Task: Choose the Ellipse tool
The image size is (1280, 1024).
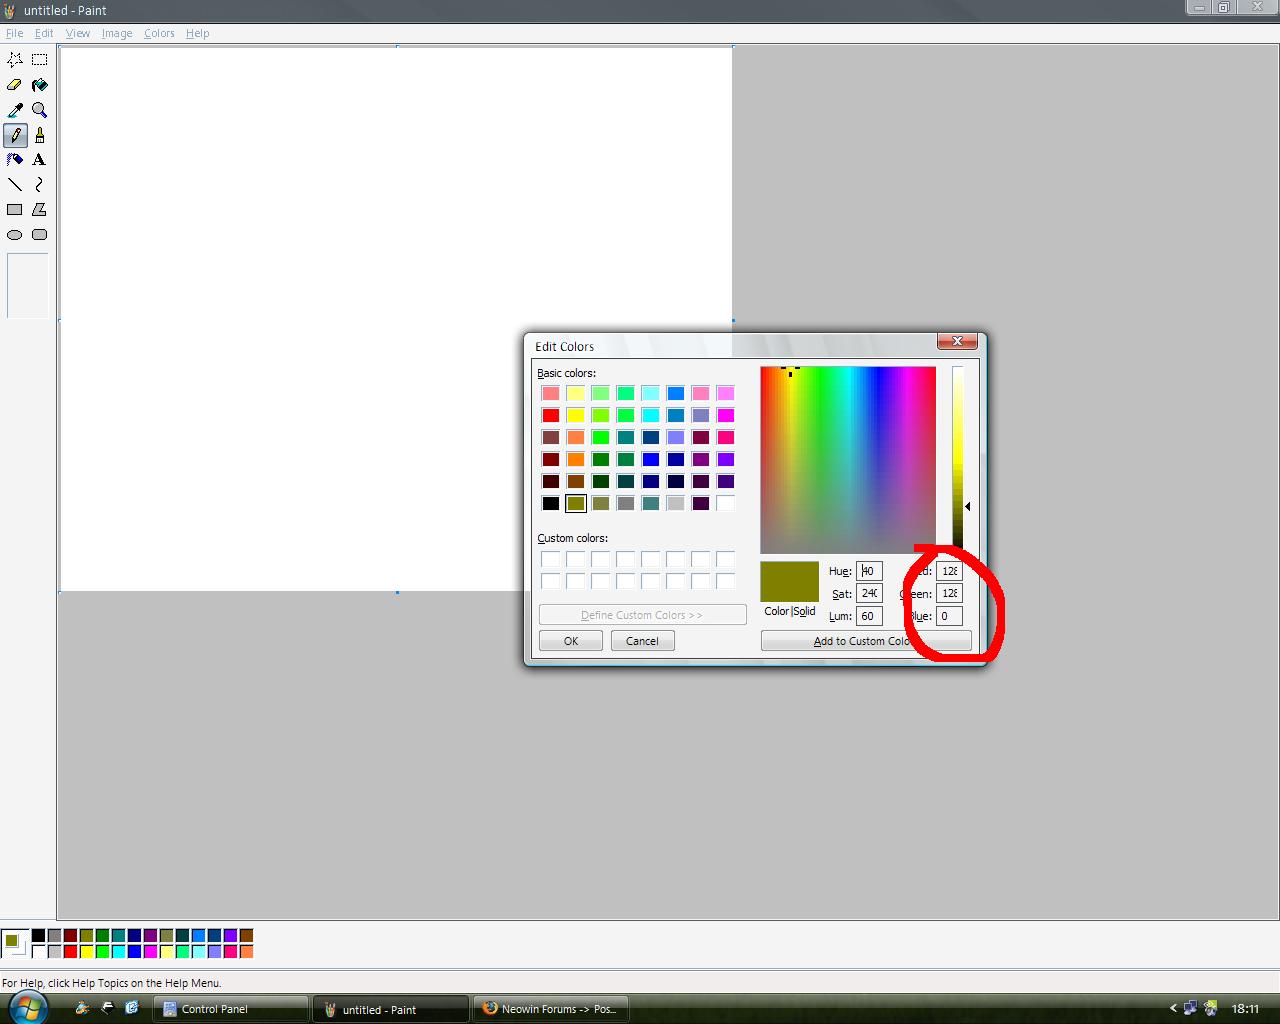Action: (15, 235)
